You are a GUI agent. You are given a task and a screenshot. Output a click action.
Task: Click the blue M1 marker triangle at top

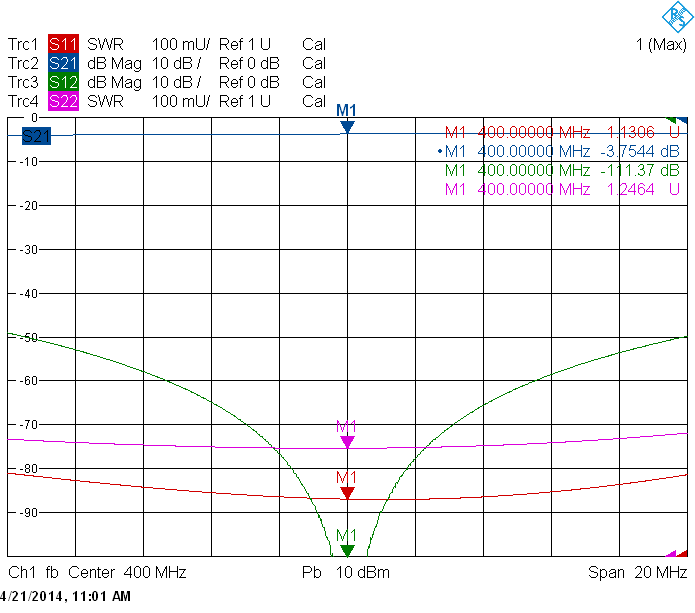[x=347, y=127]
